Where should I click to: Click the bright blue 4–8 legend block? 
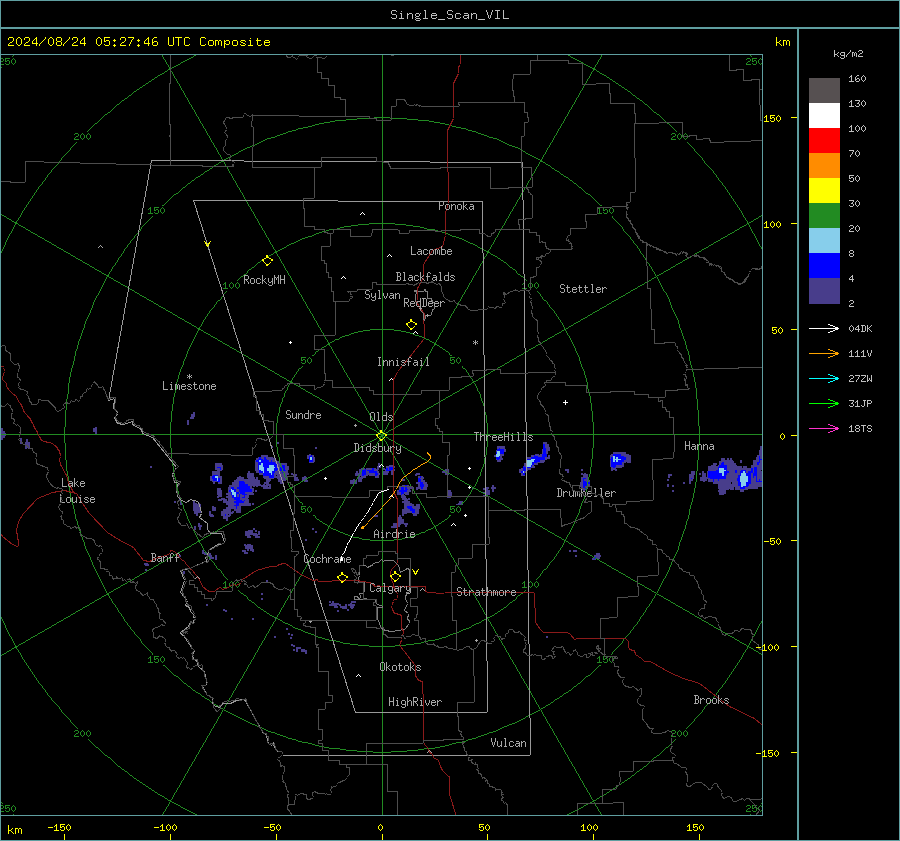click(824, 266)
